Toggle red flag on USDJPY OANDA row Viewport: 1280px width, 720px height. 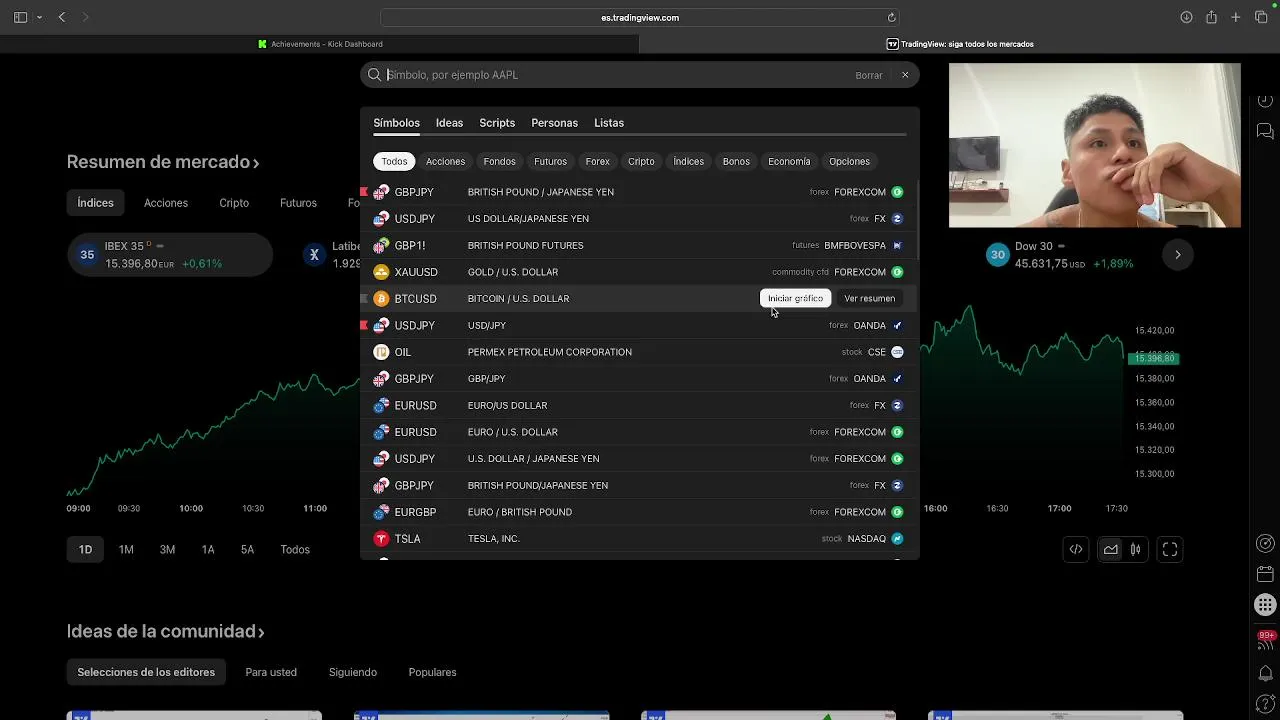click(364, 325)
